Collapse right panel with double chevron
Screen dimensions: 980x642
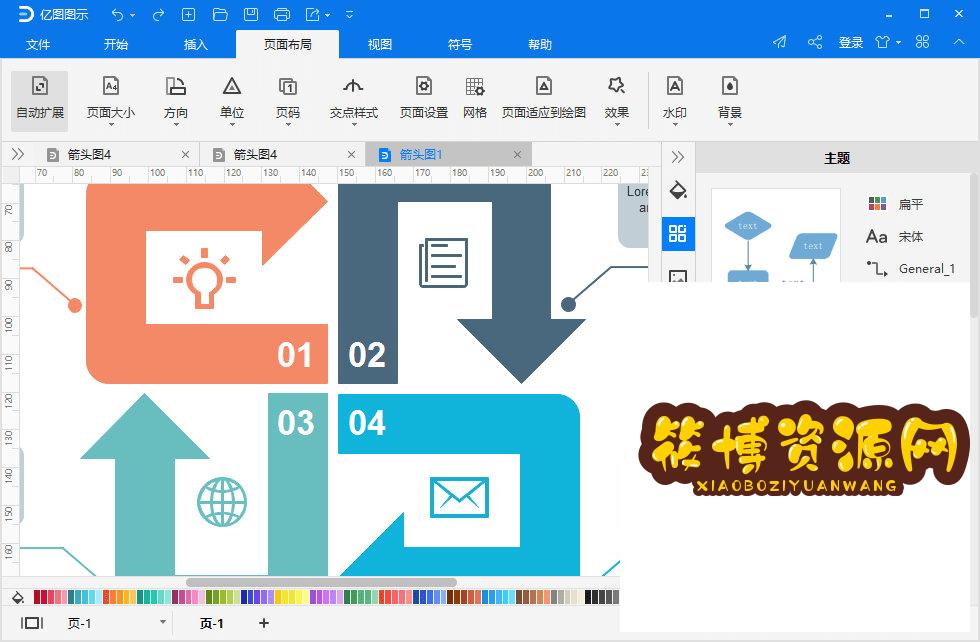point(678,157)
